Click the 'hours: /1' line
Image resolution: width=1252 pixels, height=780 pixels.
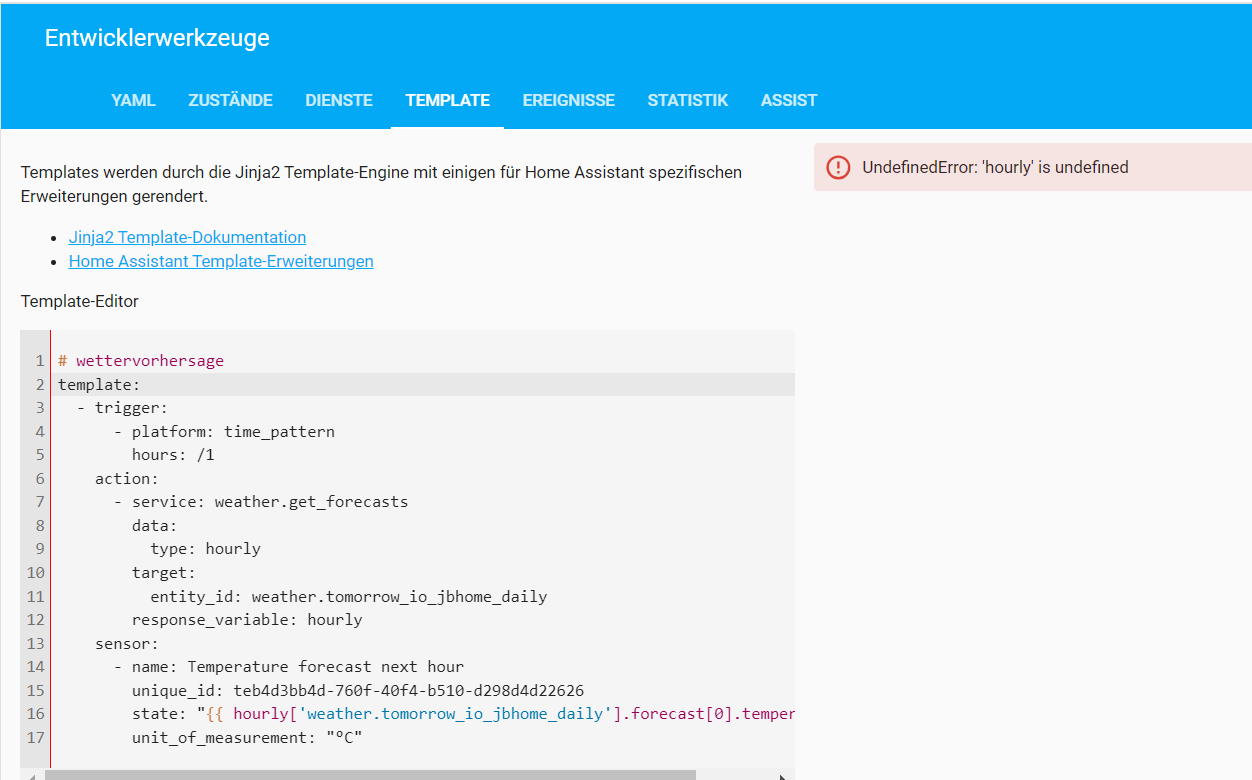pyautogui.click(x=173, y=455)
